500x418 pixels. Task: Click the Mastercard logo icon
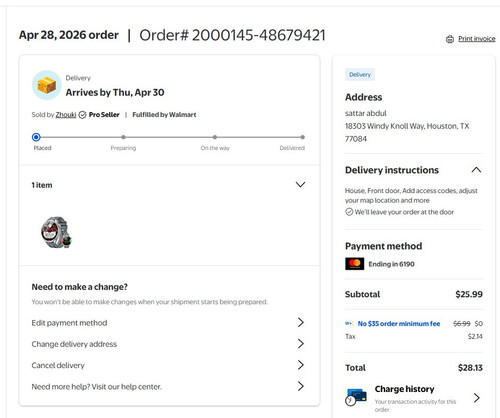tap(355, 264)
